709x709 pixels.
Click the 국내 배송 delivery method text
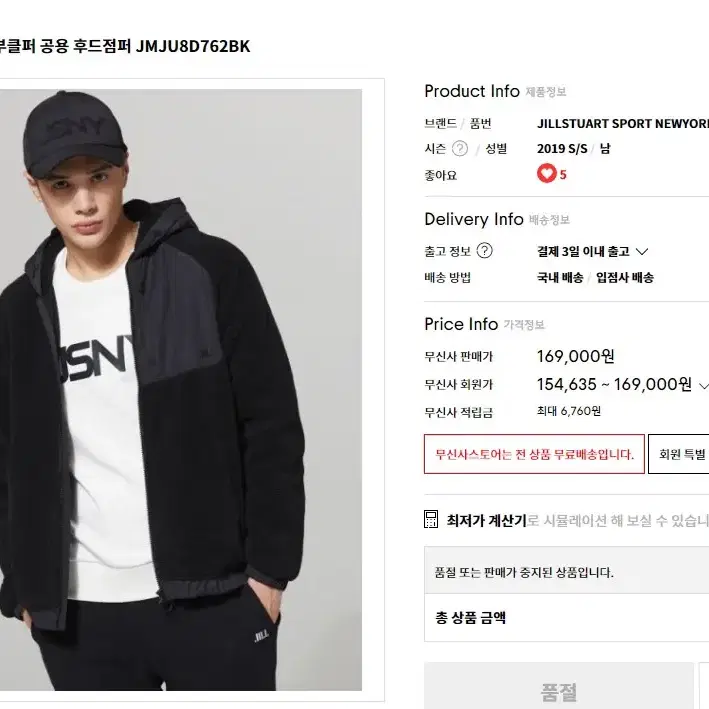point(560,278)
